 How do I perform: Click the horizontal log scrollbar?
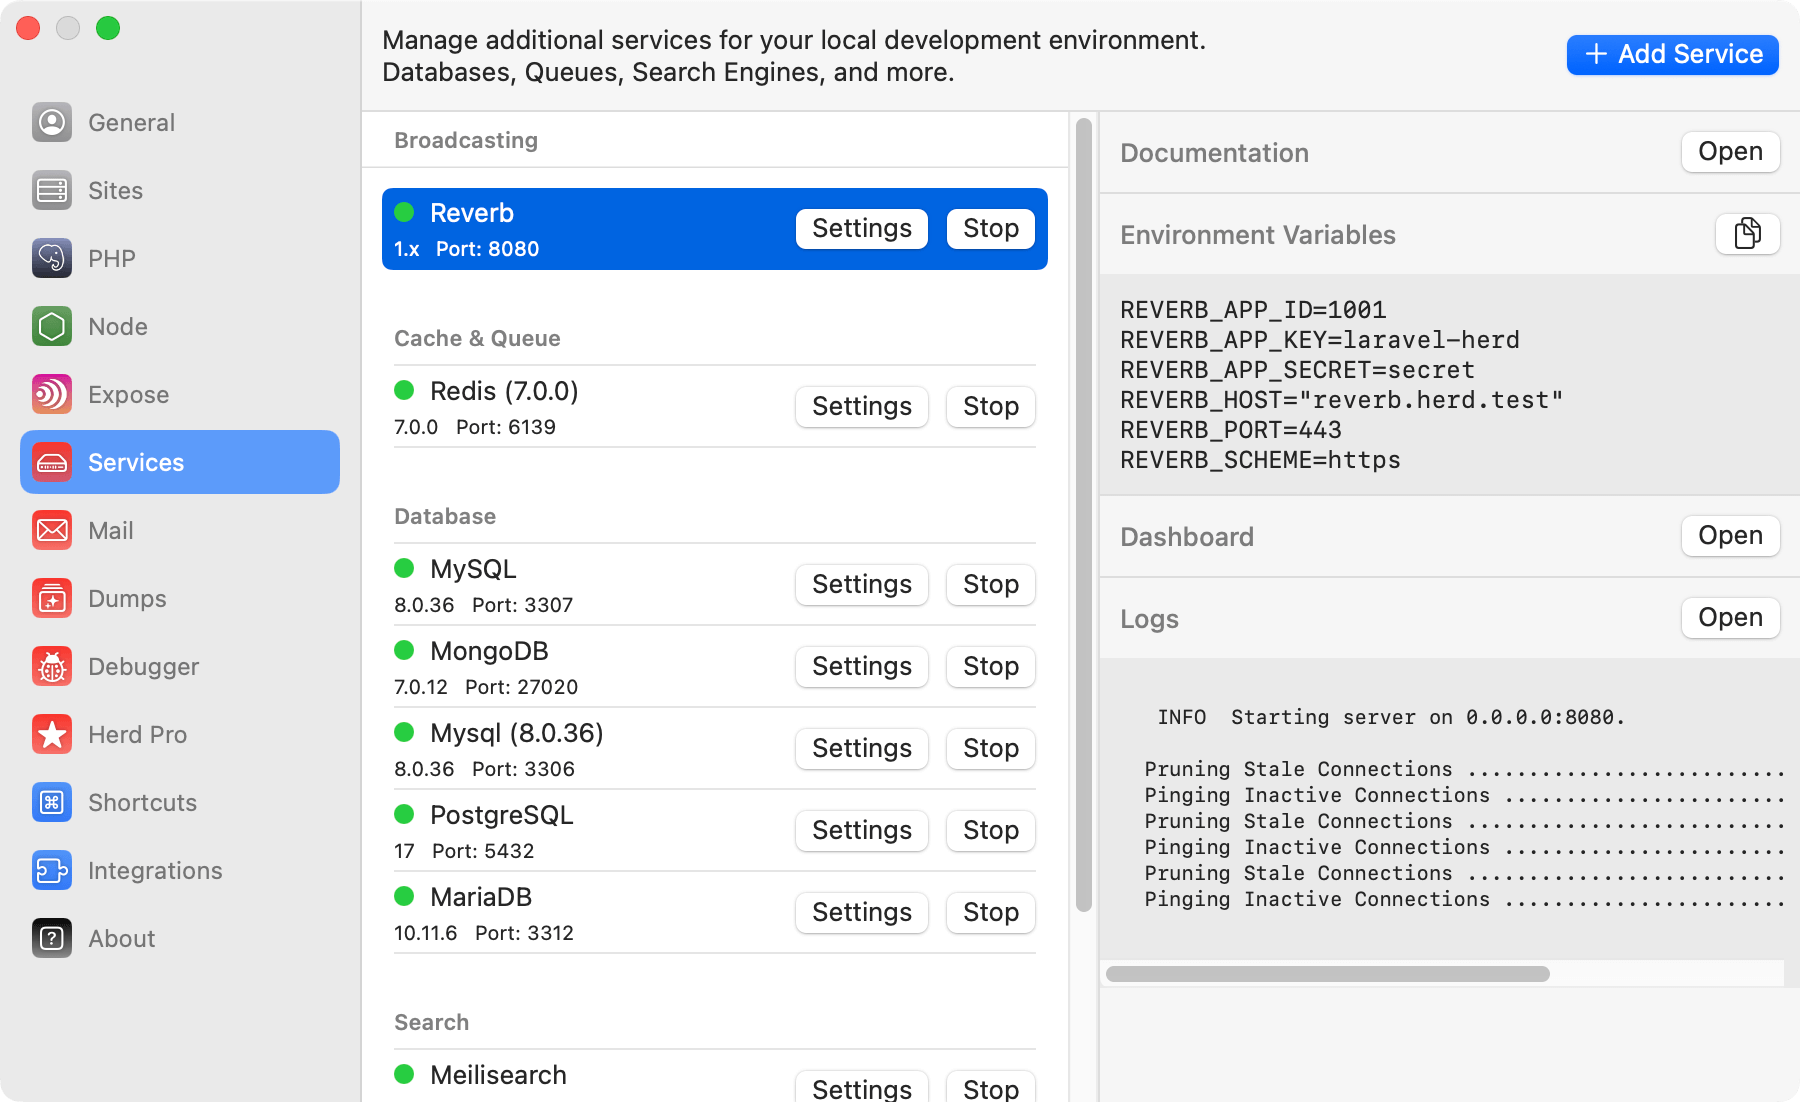(1327, 974)
